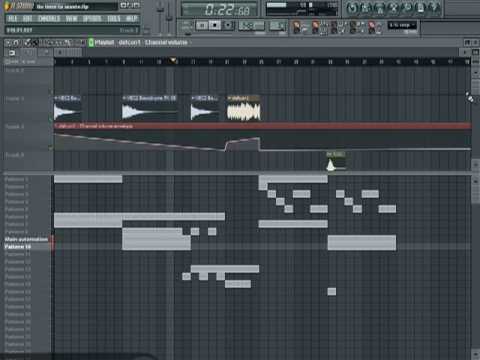Select the Main automation pattern row
Viewport: 480px width, 360px height.
26,239
